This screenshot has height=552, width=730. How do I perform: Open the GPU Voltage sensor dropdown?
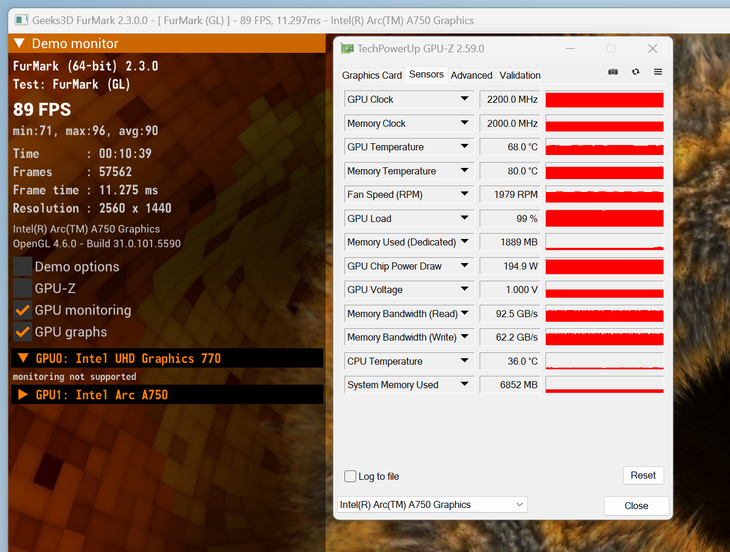click(464, 289)
